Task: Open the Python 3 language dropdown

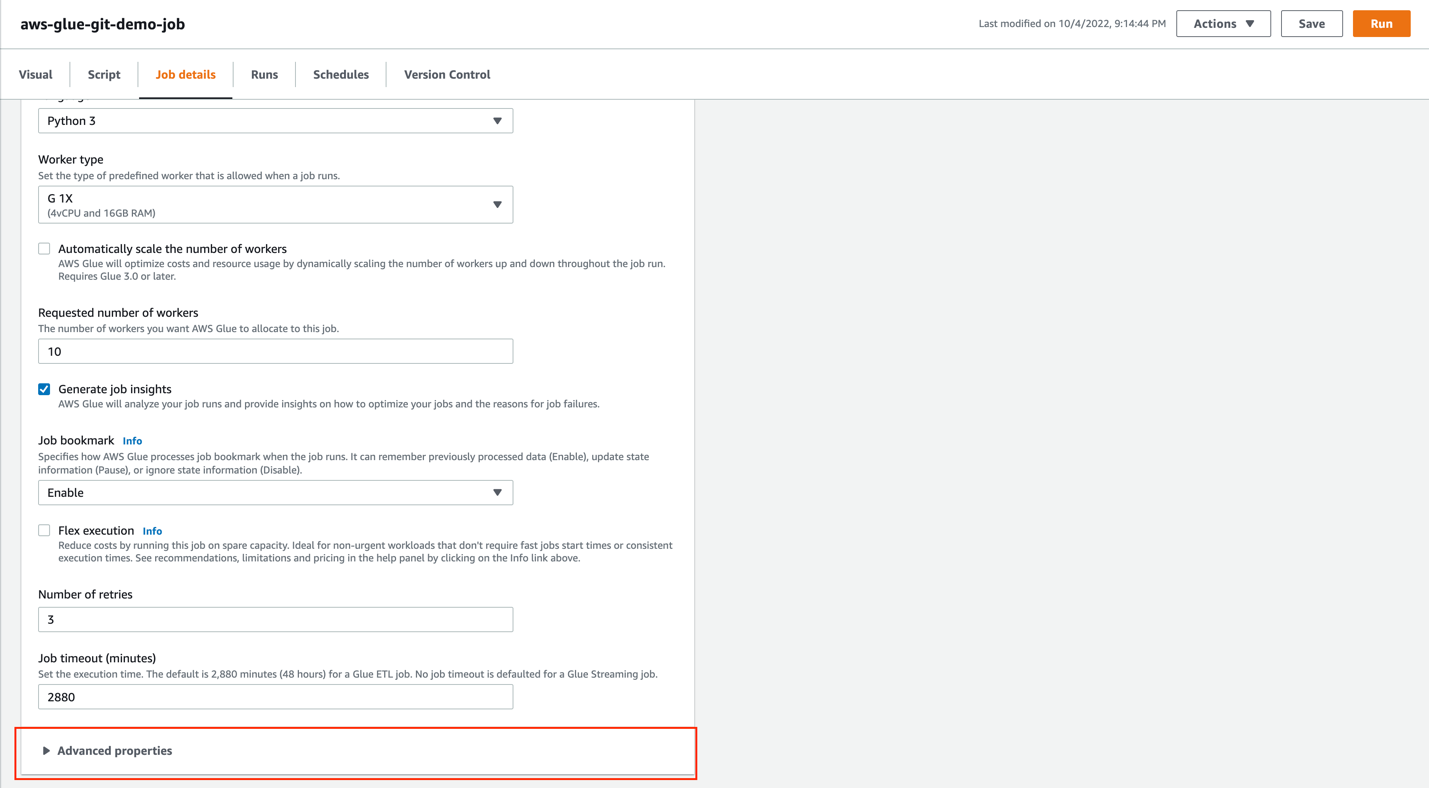Action: pos(275,121)
